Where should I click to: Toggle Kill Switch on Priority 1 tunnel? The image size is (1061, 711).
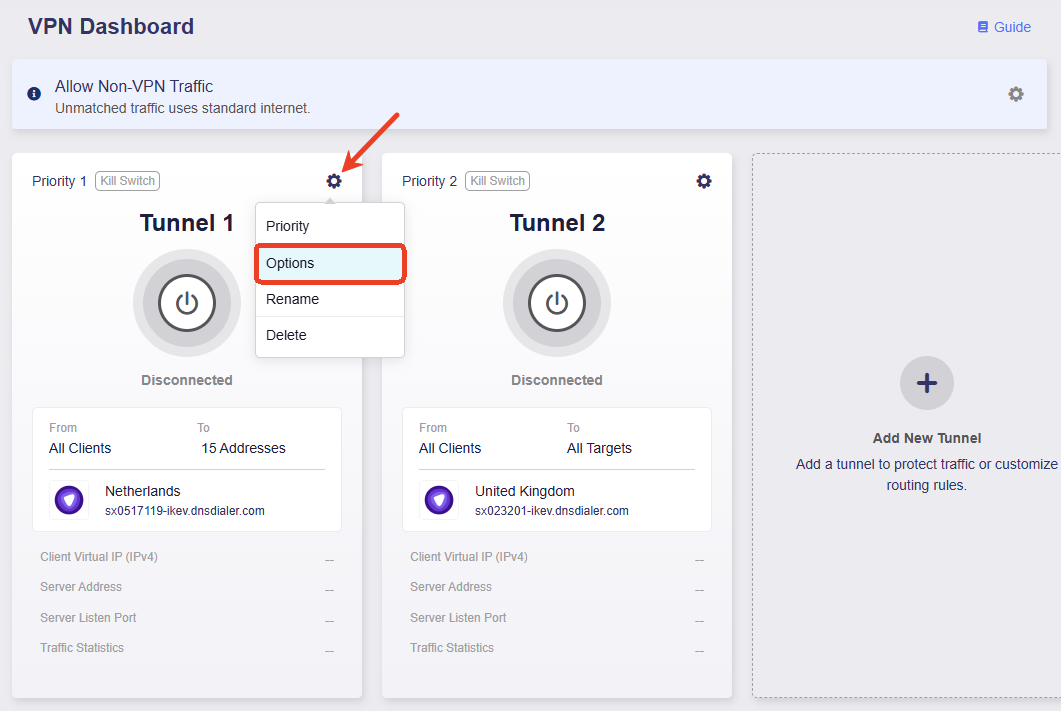[127, 181]
